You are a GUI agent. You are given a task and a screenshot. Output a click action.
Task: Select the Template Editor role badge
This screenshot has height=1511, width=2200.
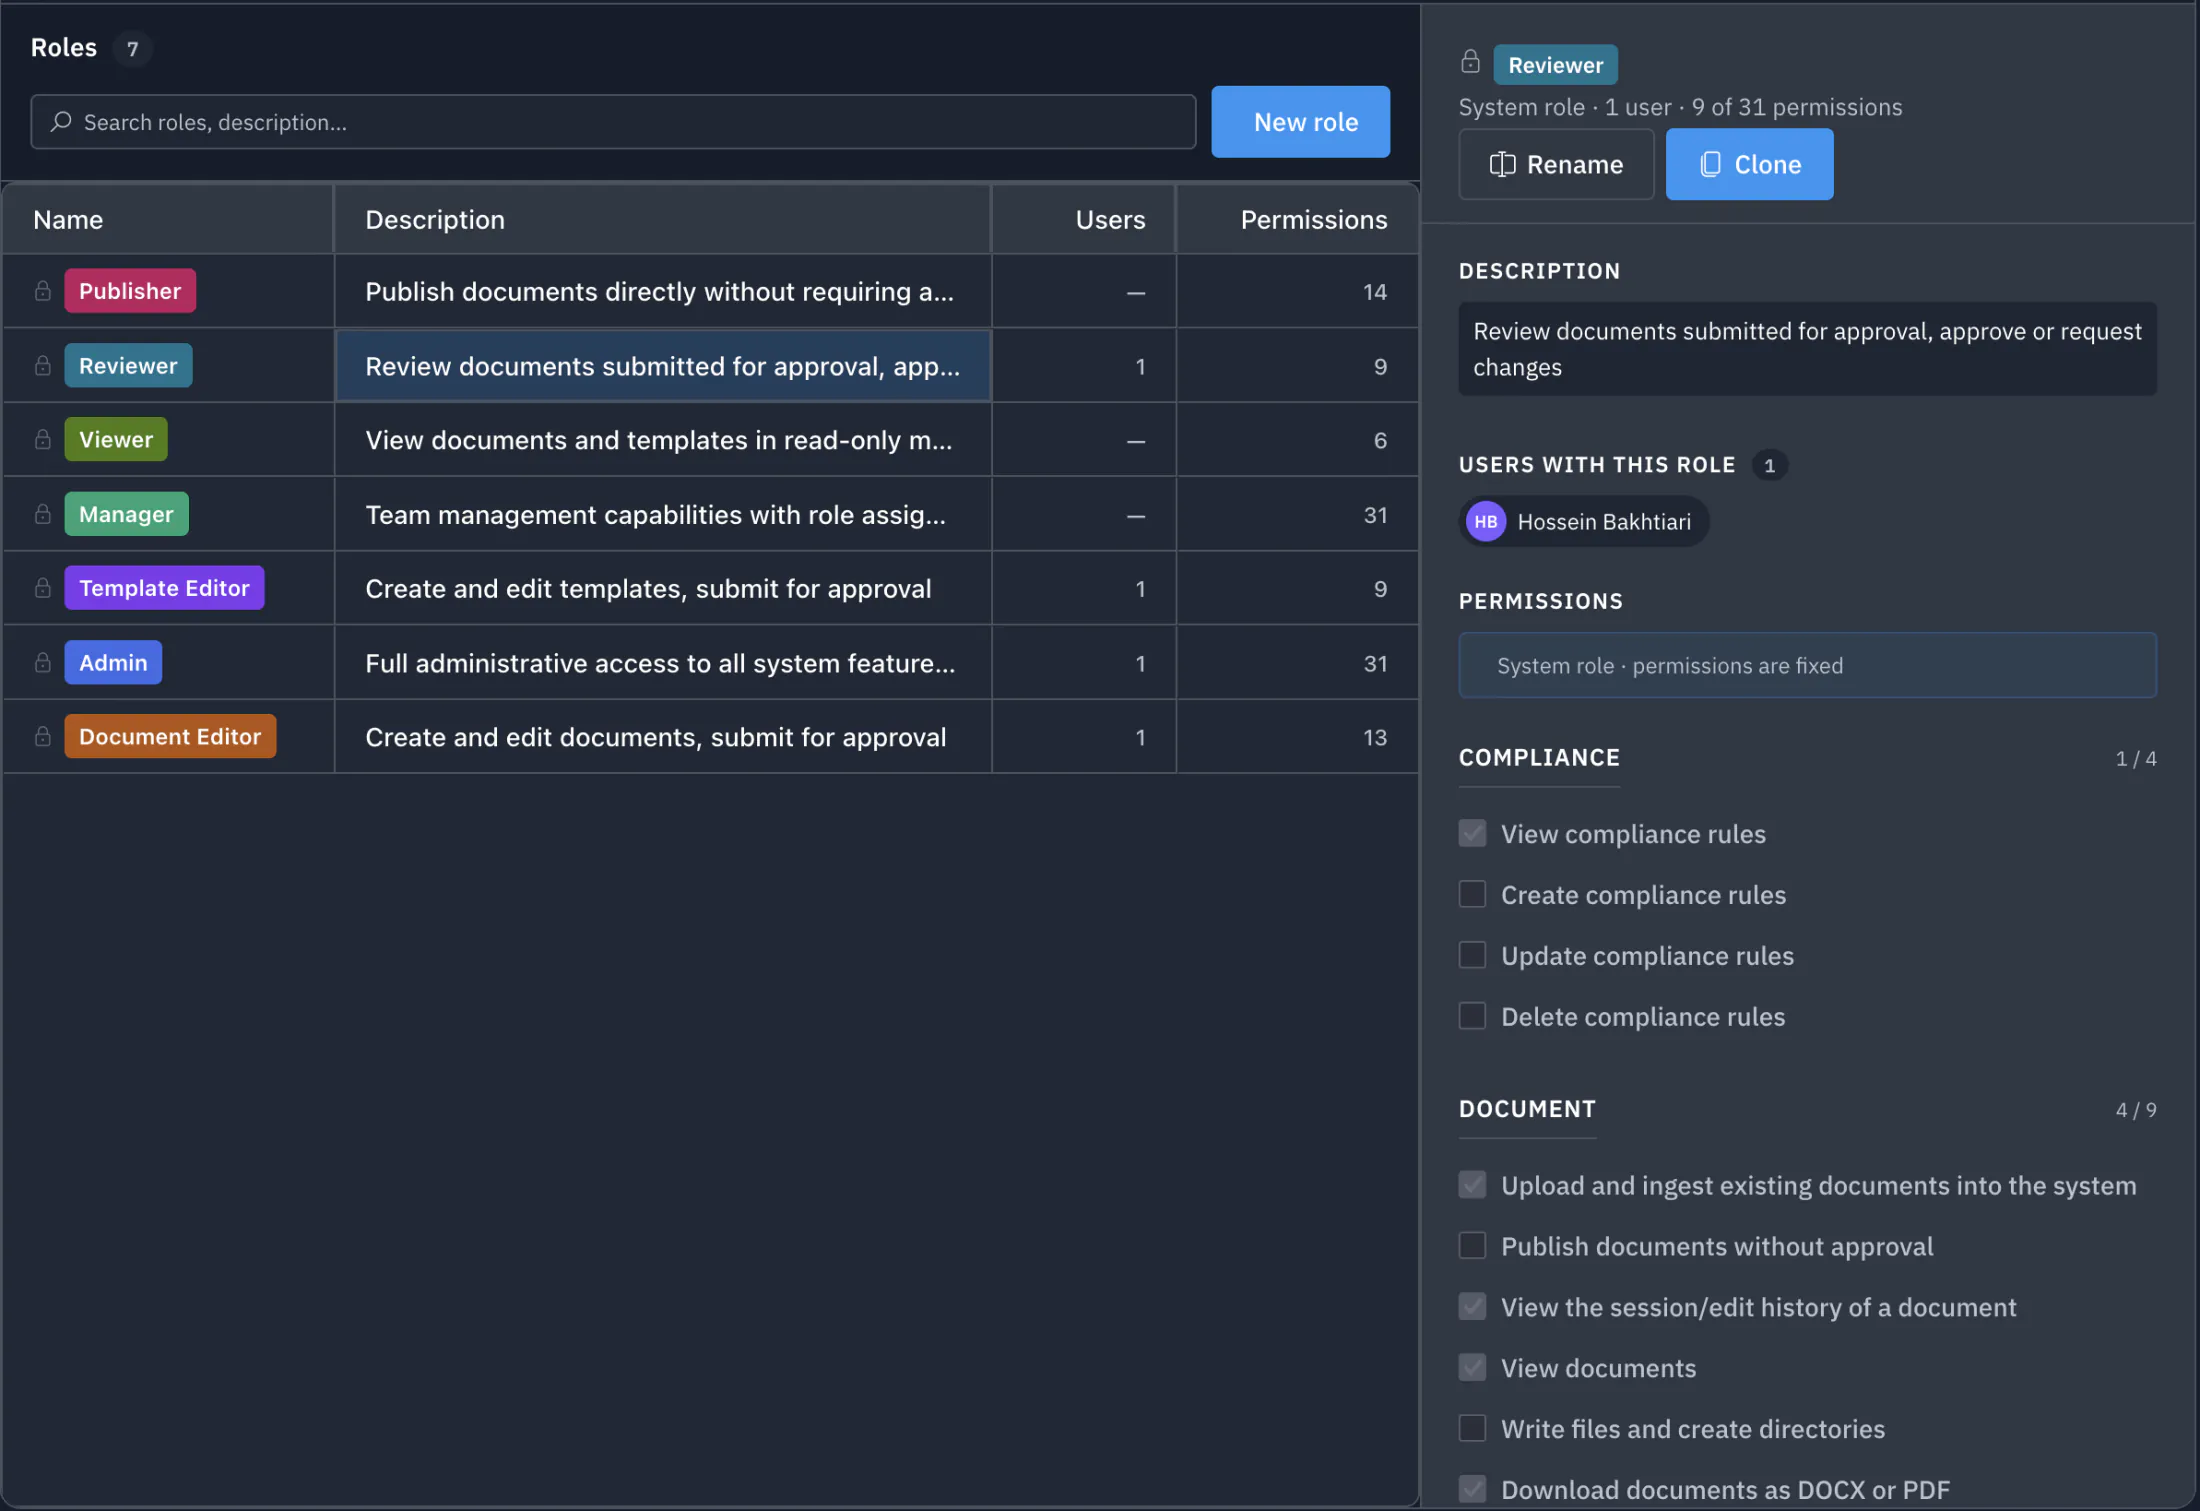coord(164,588)
